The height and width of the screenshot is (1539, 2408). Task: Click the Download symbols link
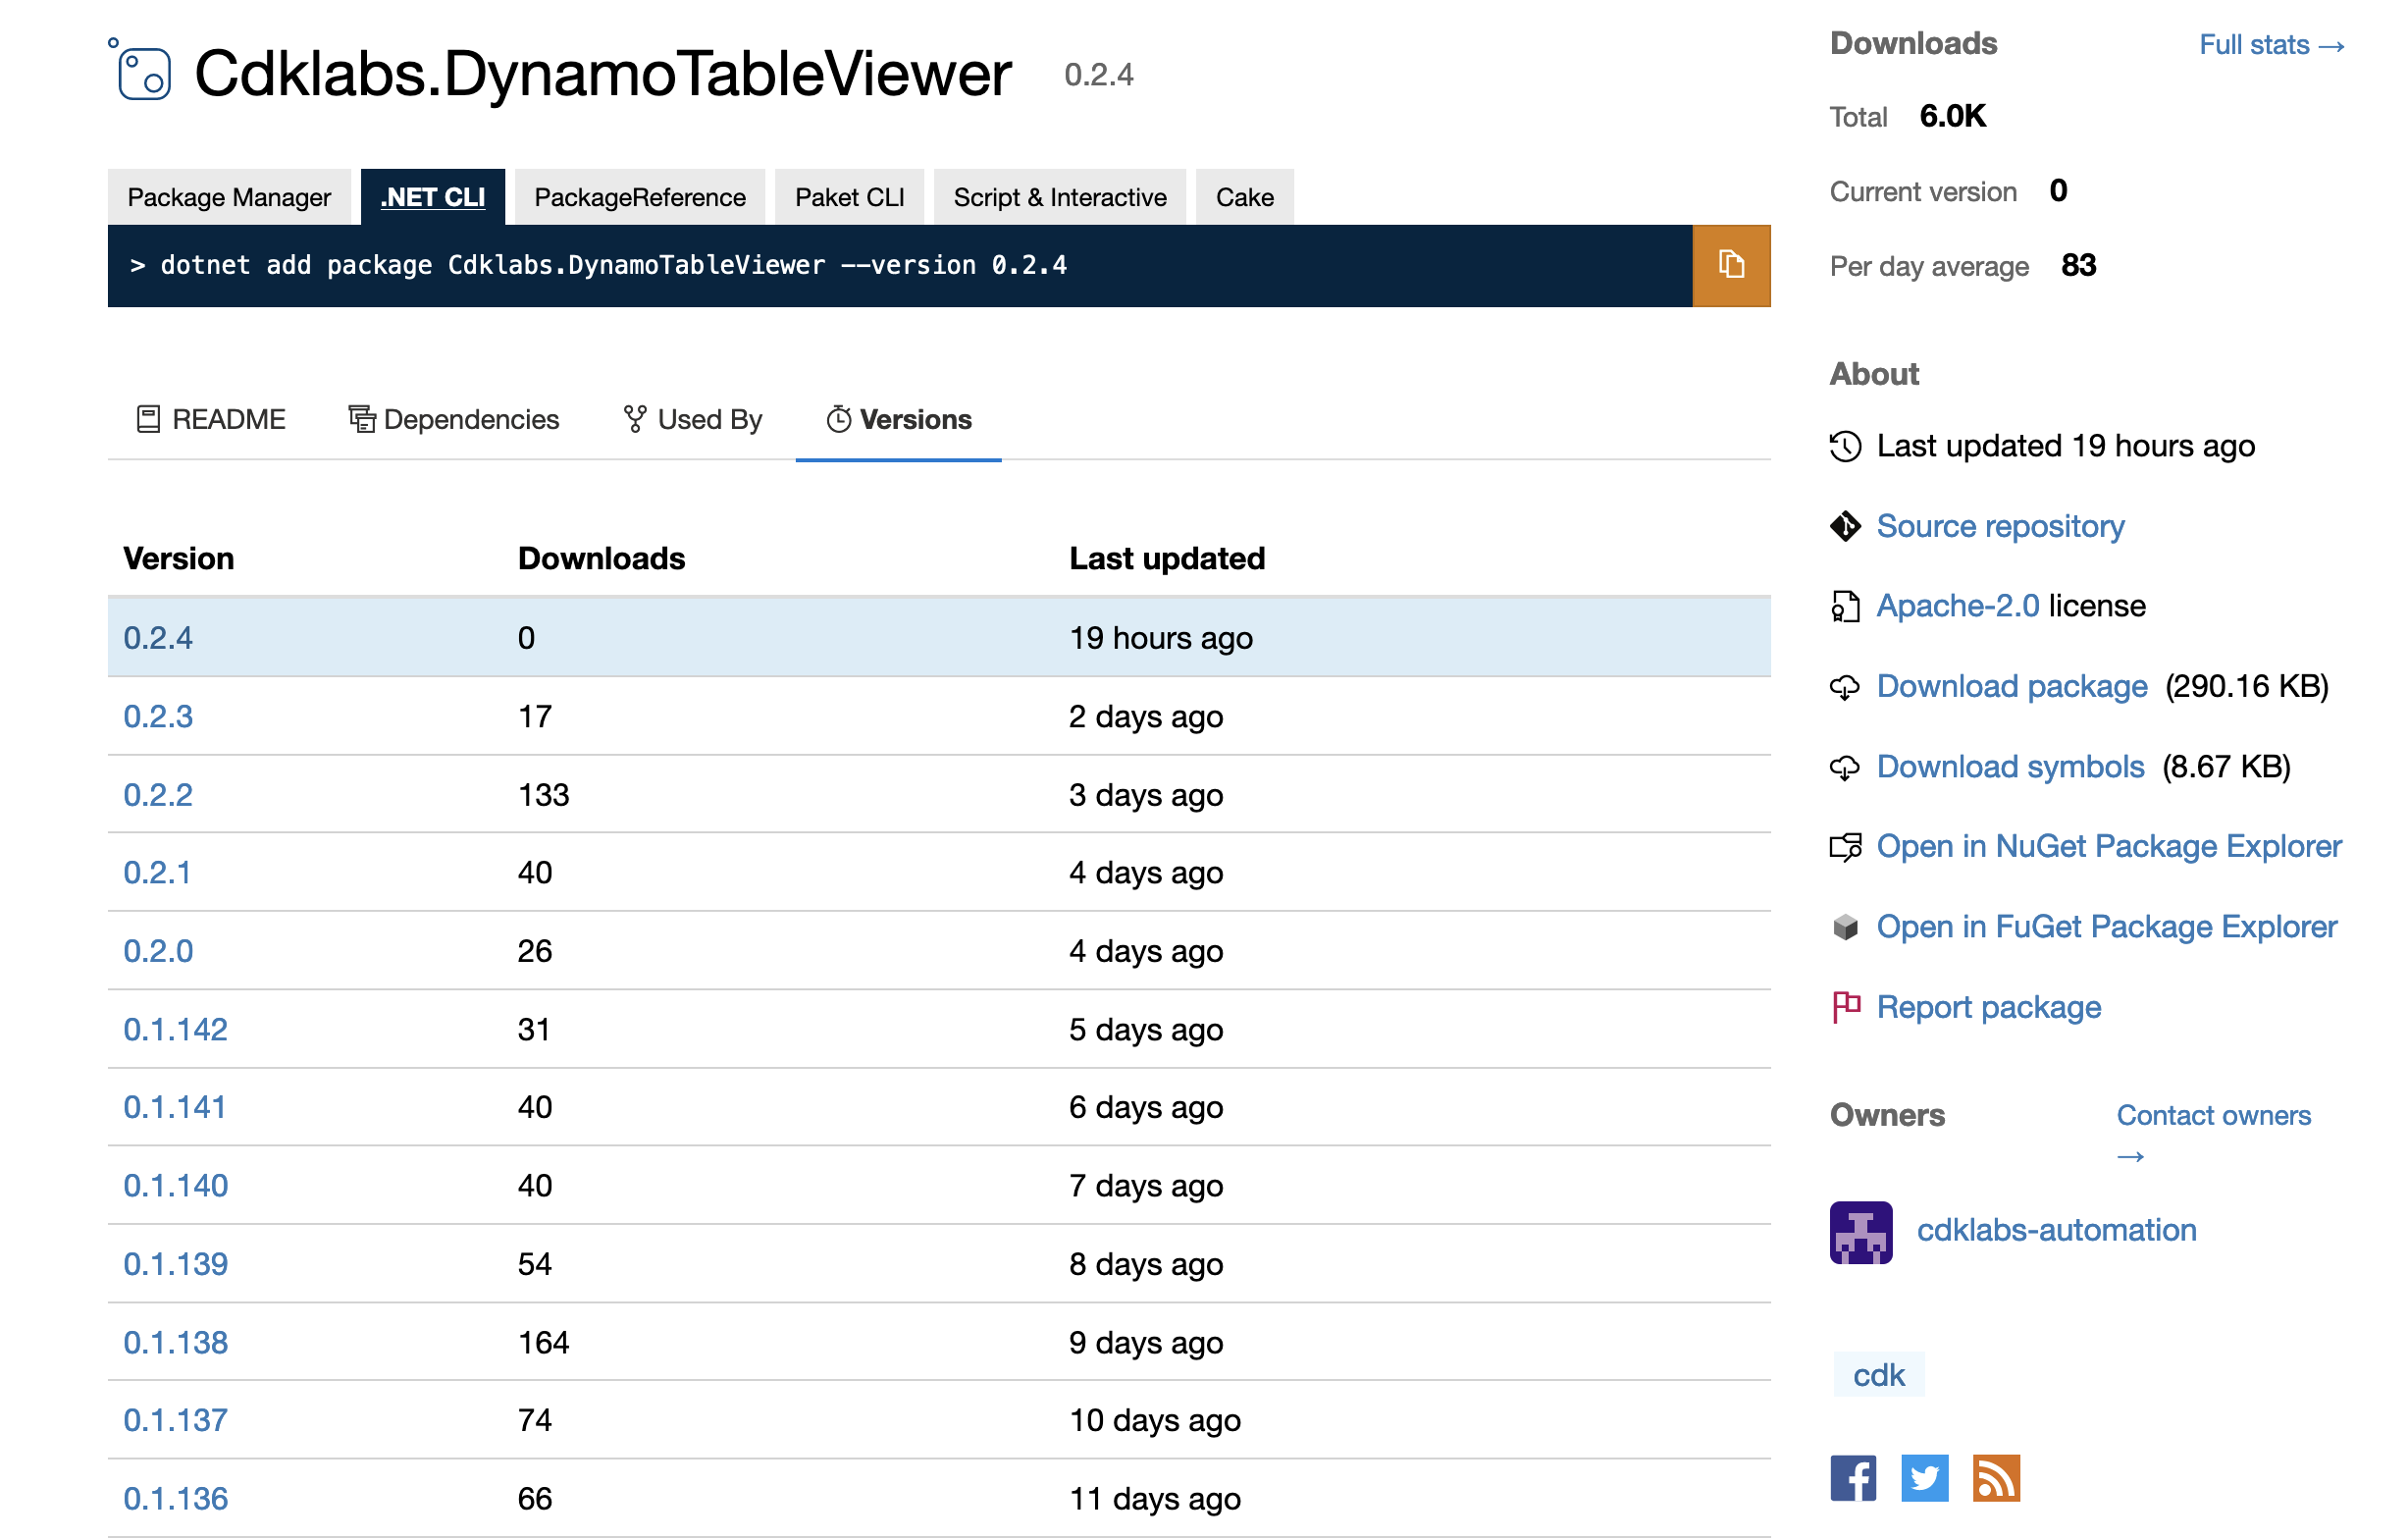(2010, 767)
